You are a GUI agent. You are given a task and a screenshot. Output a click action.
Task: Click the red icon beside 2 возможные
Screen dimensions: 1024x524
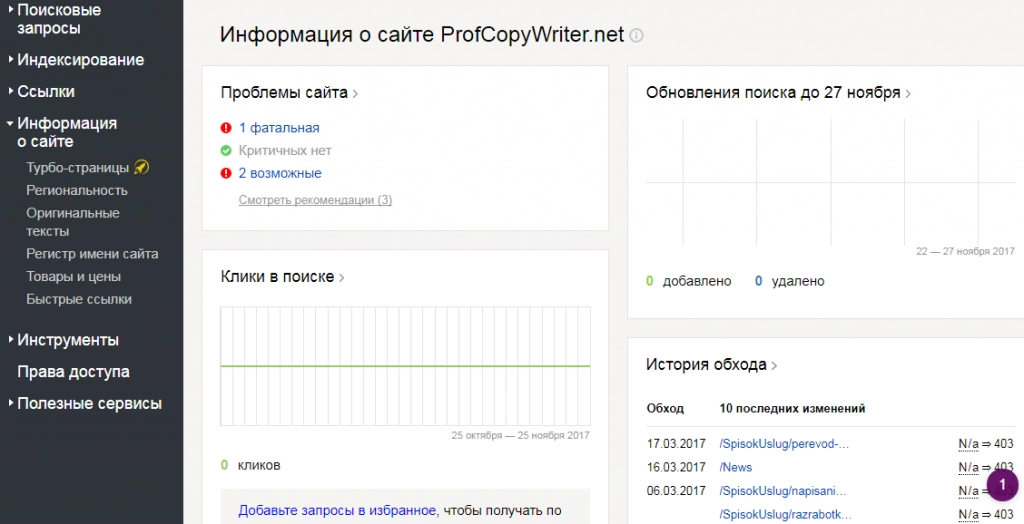(226, 173)
